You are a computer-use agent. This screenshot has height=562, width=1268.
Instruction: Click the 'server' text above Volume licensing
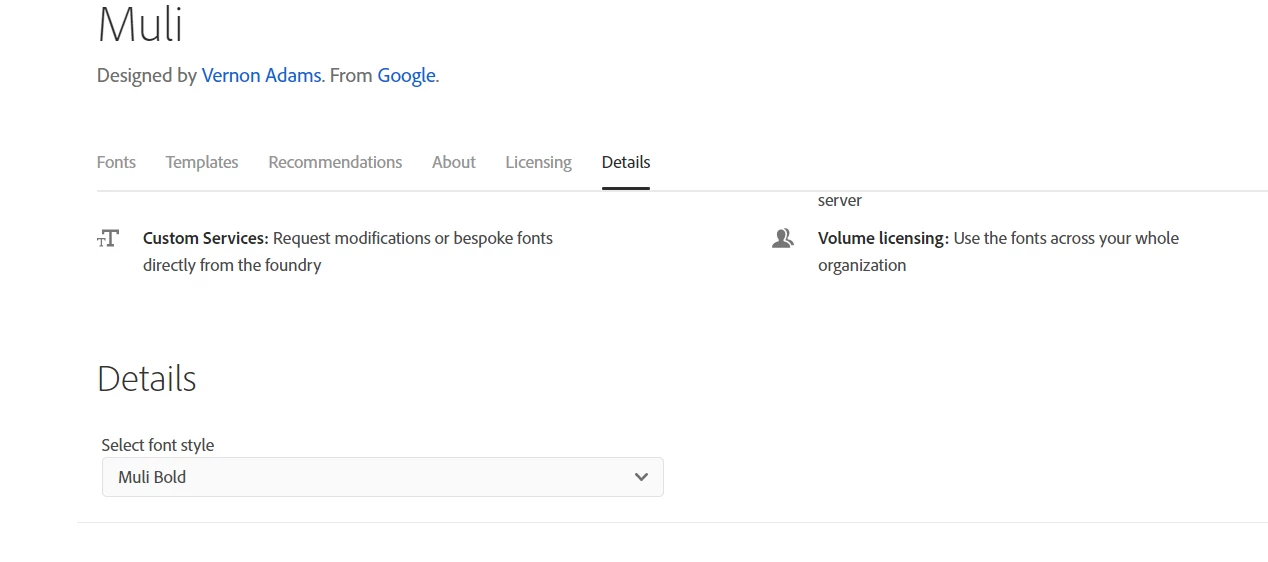tap(839, 200)
